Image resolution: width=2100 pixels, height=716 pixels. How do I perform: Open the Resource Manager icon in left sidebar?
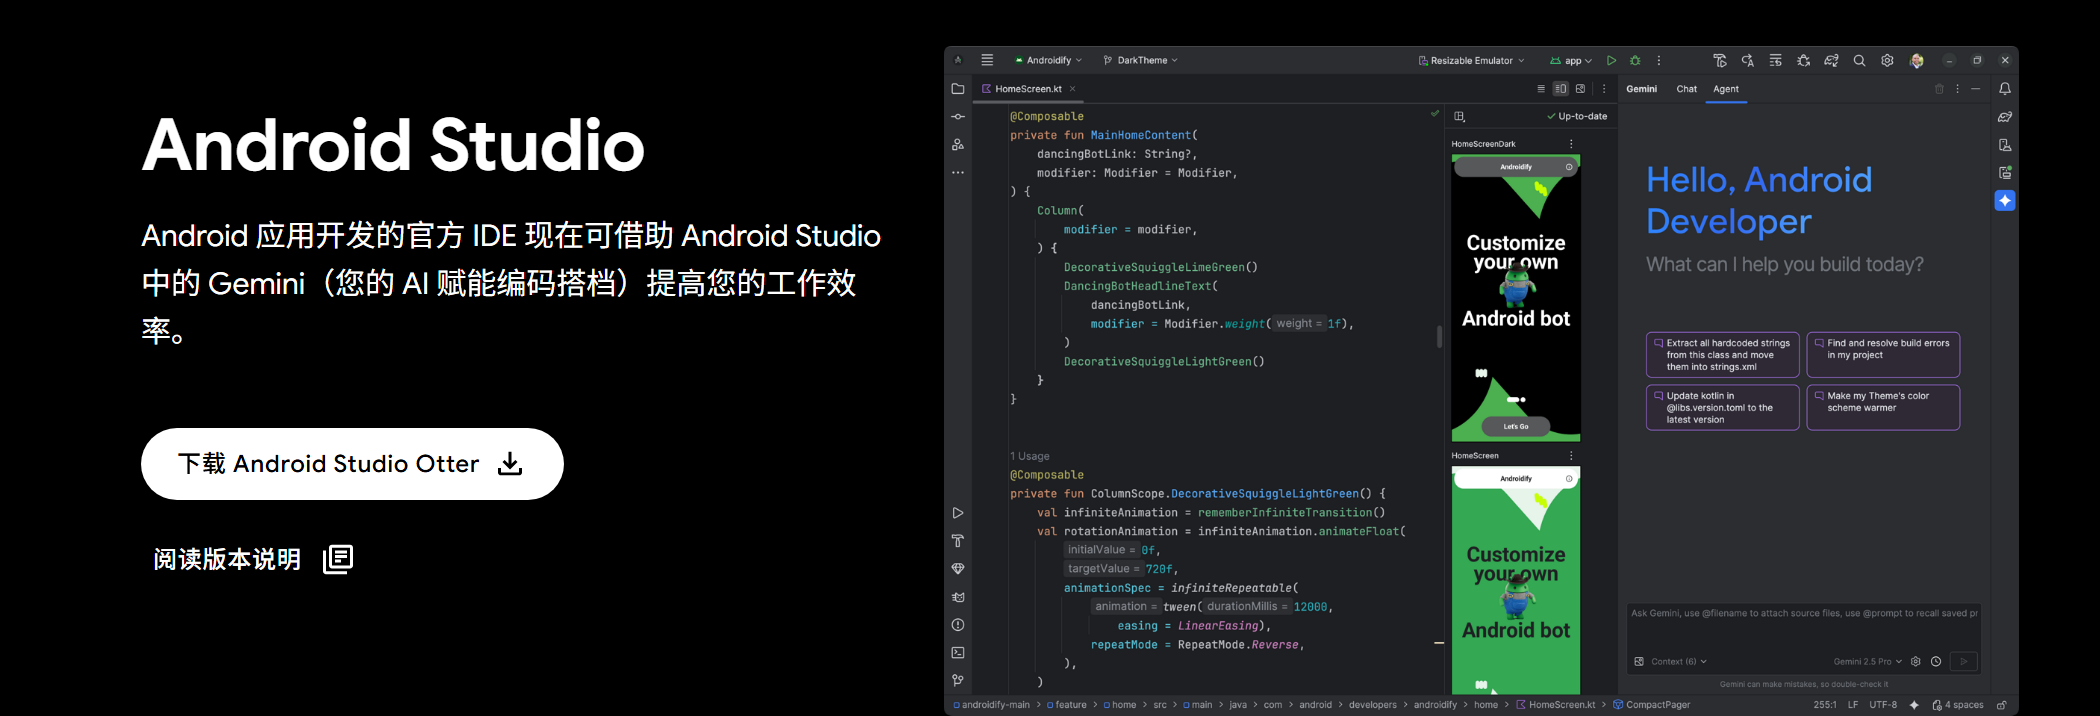tap(958, 145)
